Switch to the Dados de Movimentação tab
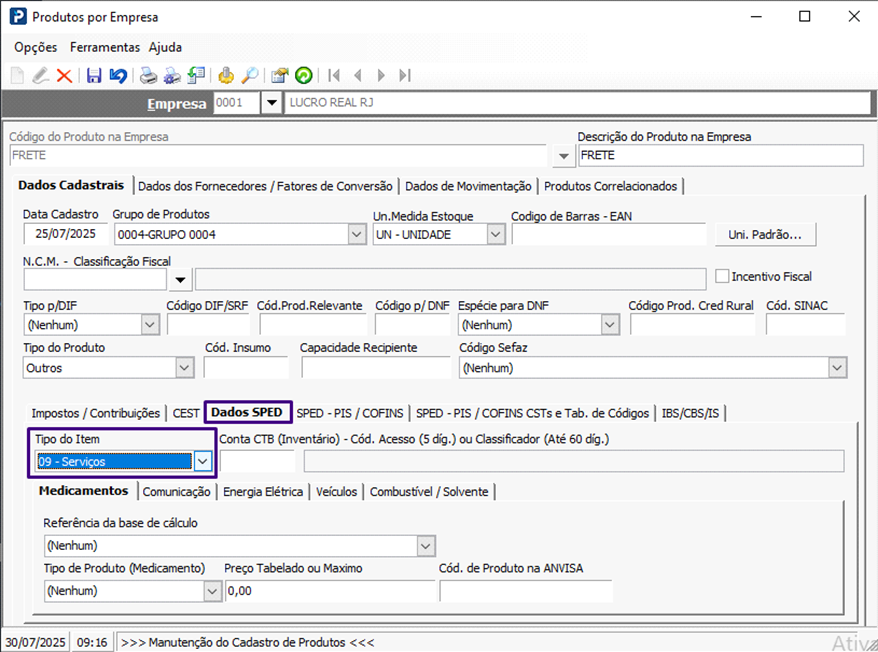This screenshot has height=652, width=878. click(x=468, y=186)
